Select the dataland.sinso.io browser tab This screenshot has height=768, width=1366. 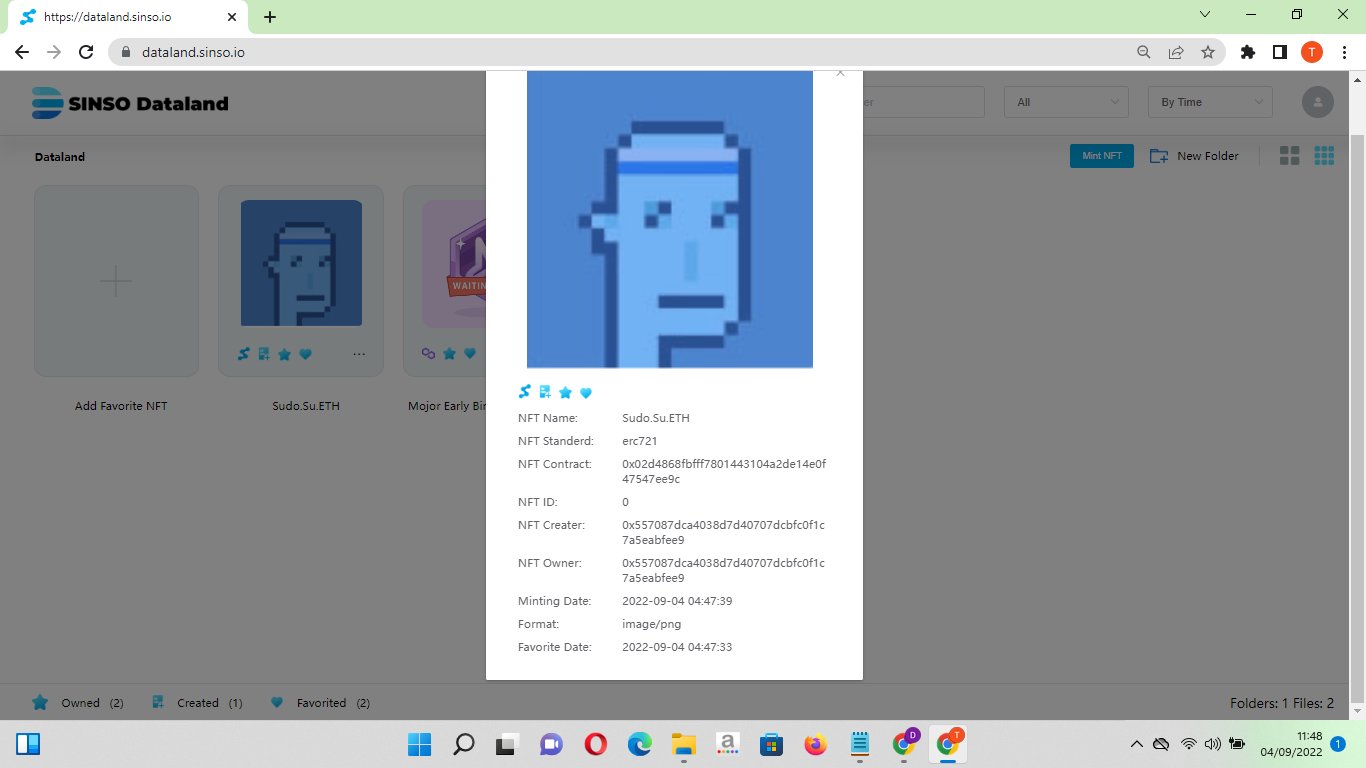pyautogui.click(x=129, y=17)
